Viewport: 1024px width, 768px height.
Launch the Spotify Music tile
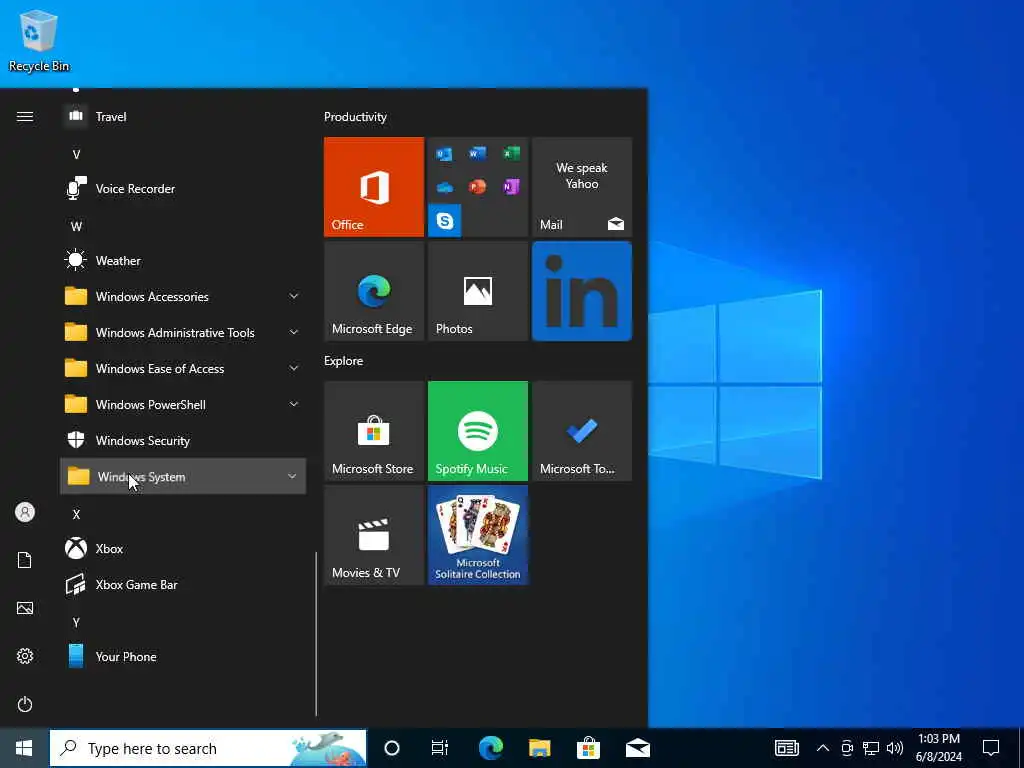point(478,431)
